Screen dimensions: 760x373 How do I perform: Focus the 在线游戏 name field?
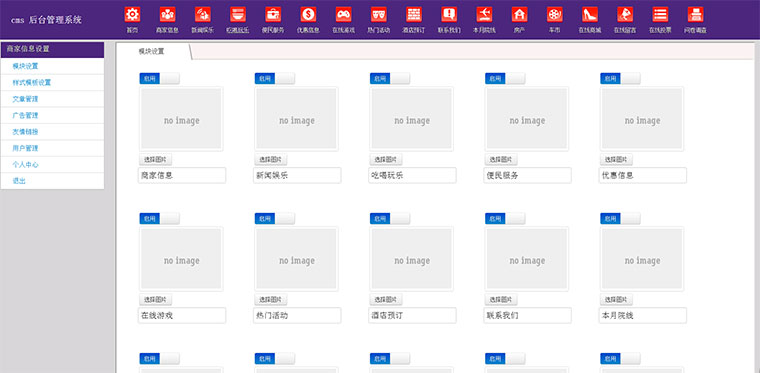coord(182,315)
